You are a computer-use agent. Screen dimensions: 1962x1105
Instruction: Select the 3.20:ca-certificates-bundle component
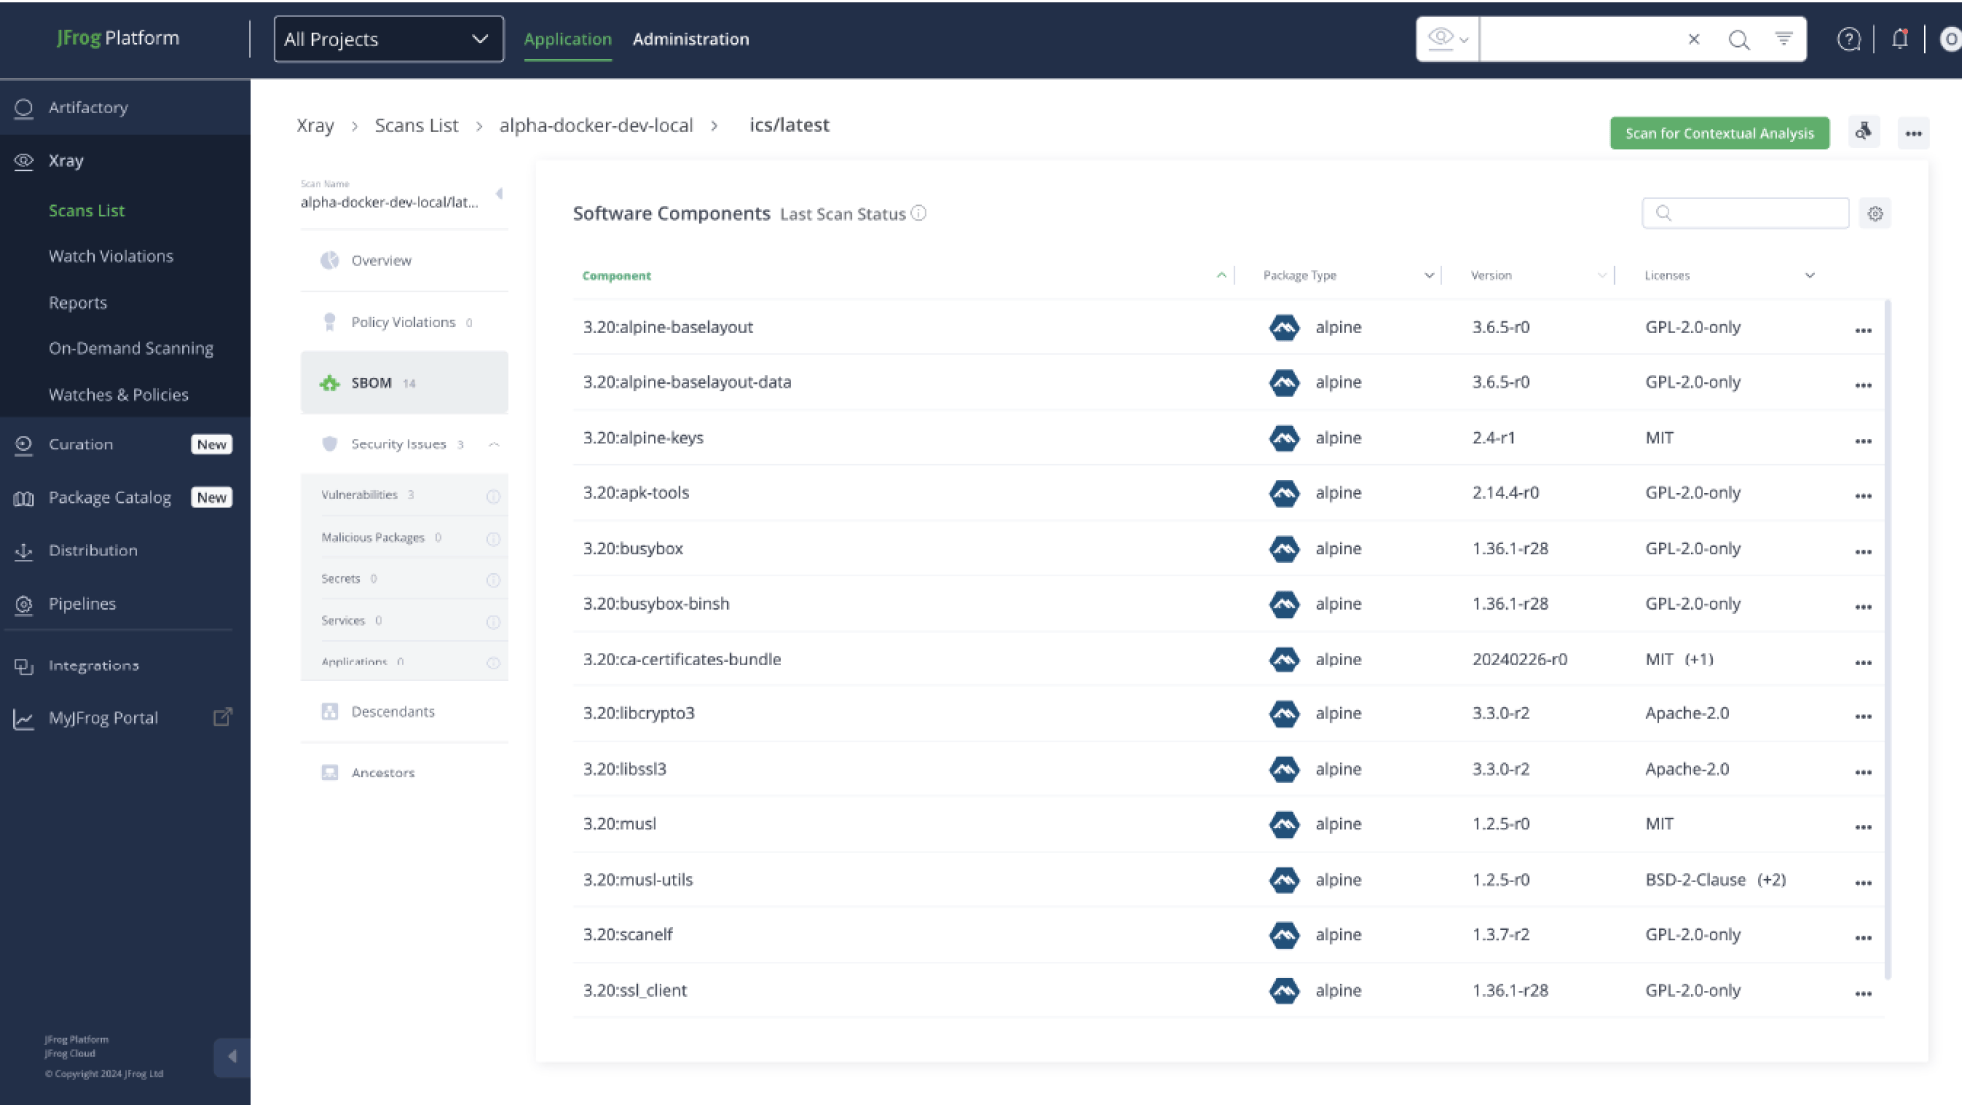682,659
